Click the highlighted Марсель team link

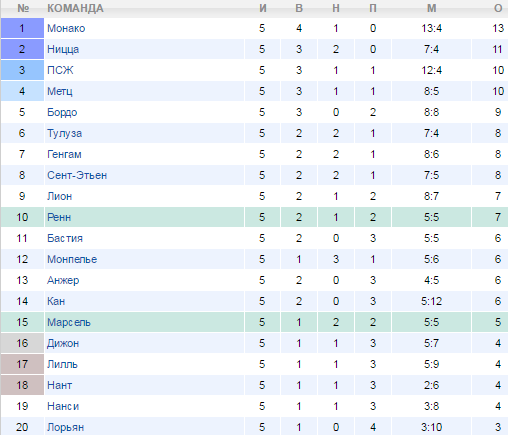(x=69, y=322)
